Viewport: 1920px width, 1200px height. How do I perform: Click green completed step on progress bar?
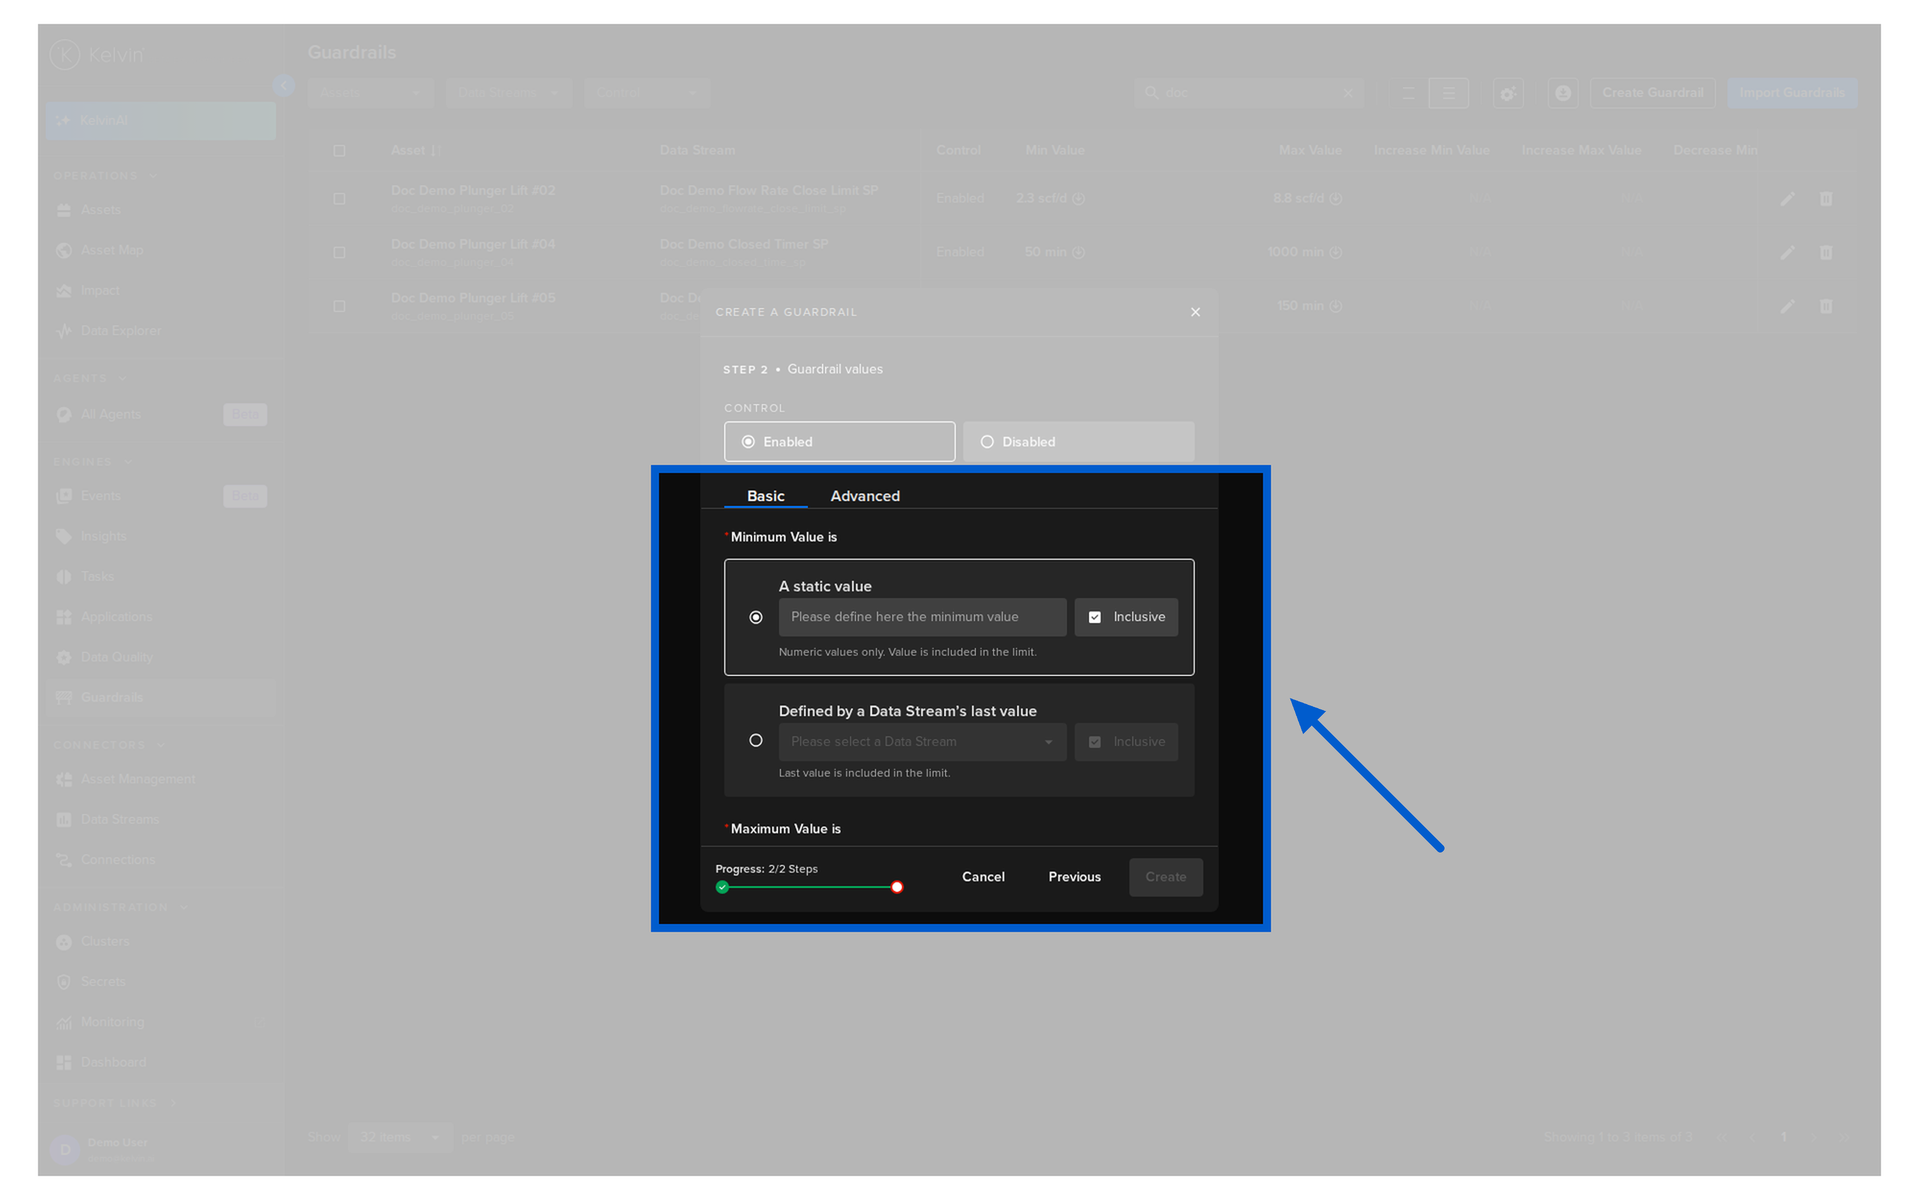tap(722, 887)
